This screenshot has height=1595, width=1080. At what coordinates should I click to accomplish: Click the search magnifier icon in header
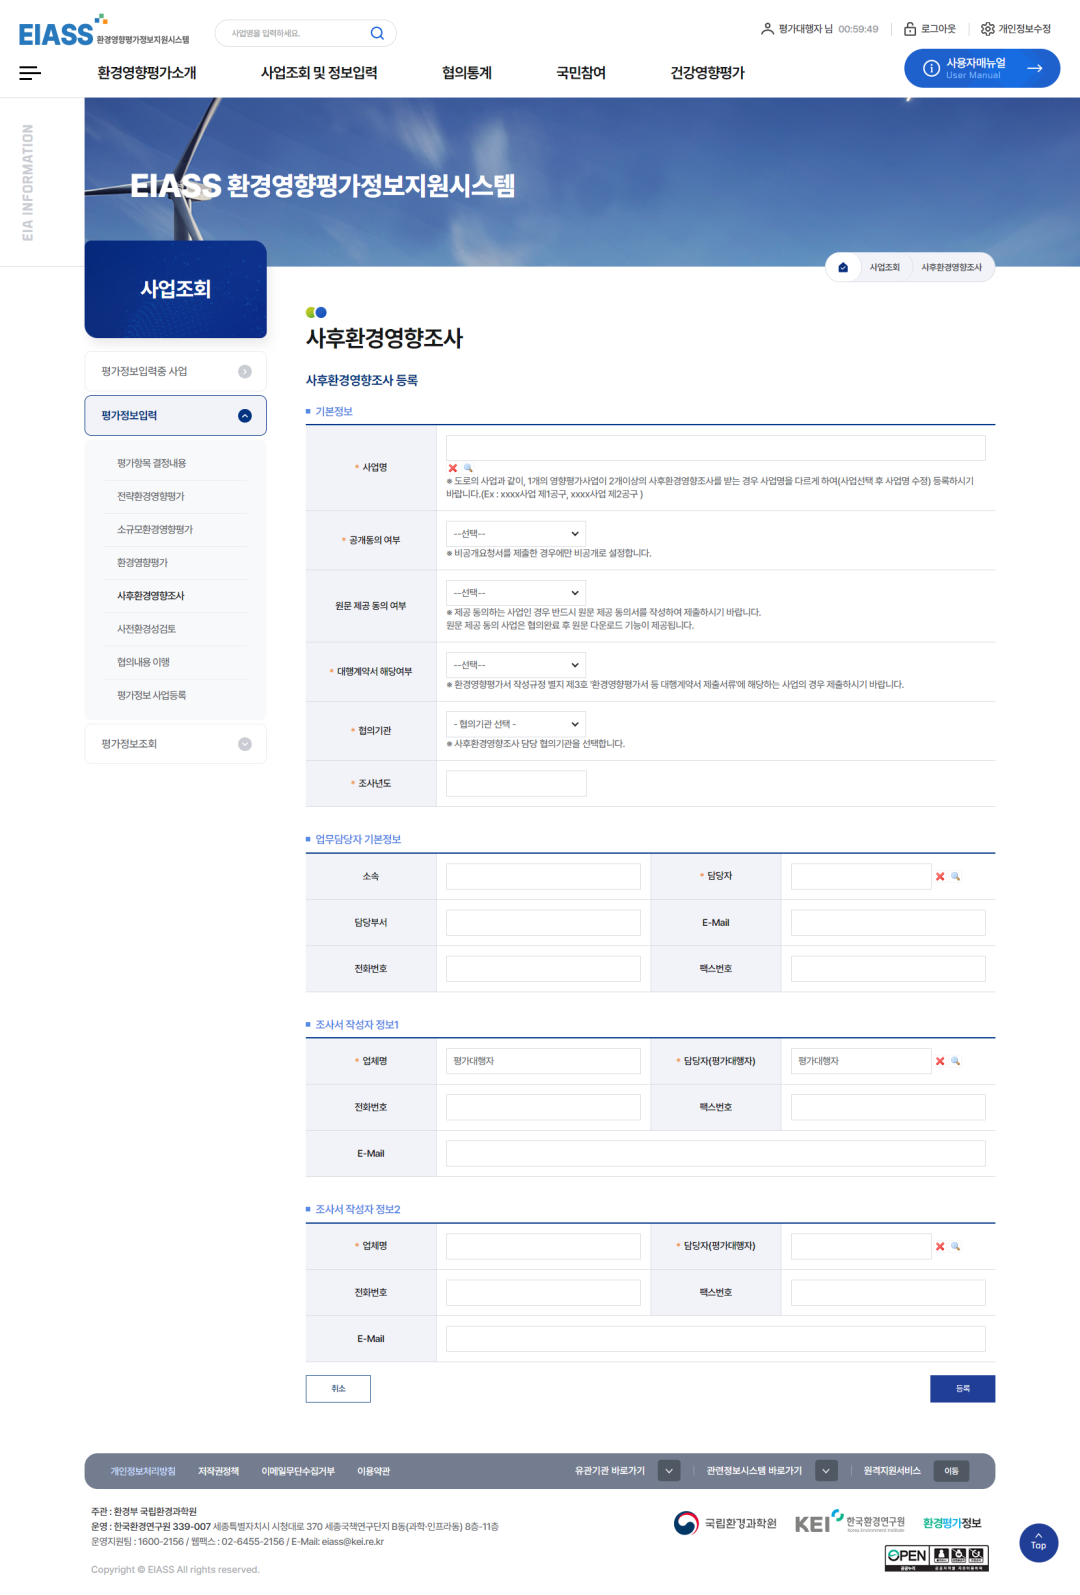(x=377, y=33)
